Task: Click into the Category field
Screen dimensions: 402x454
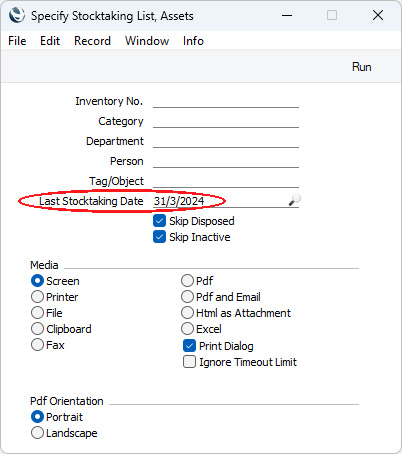Action: tap(226, 121)
